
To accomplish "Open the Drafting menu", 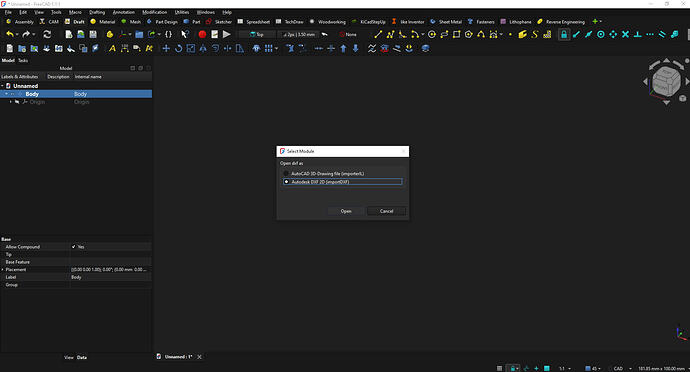I will [97, 12].
